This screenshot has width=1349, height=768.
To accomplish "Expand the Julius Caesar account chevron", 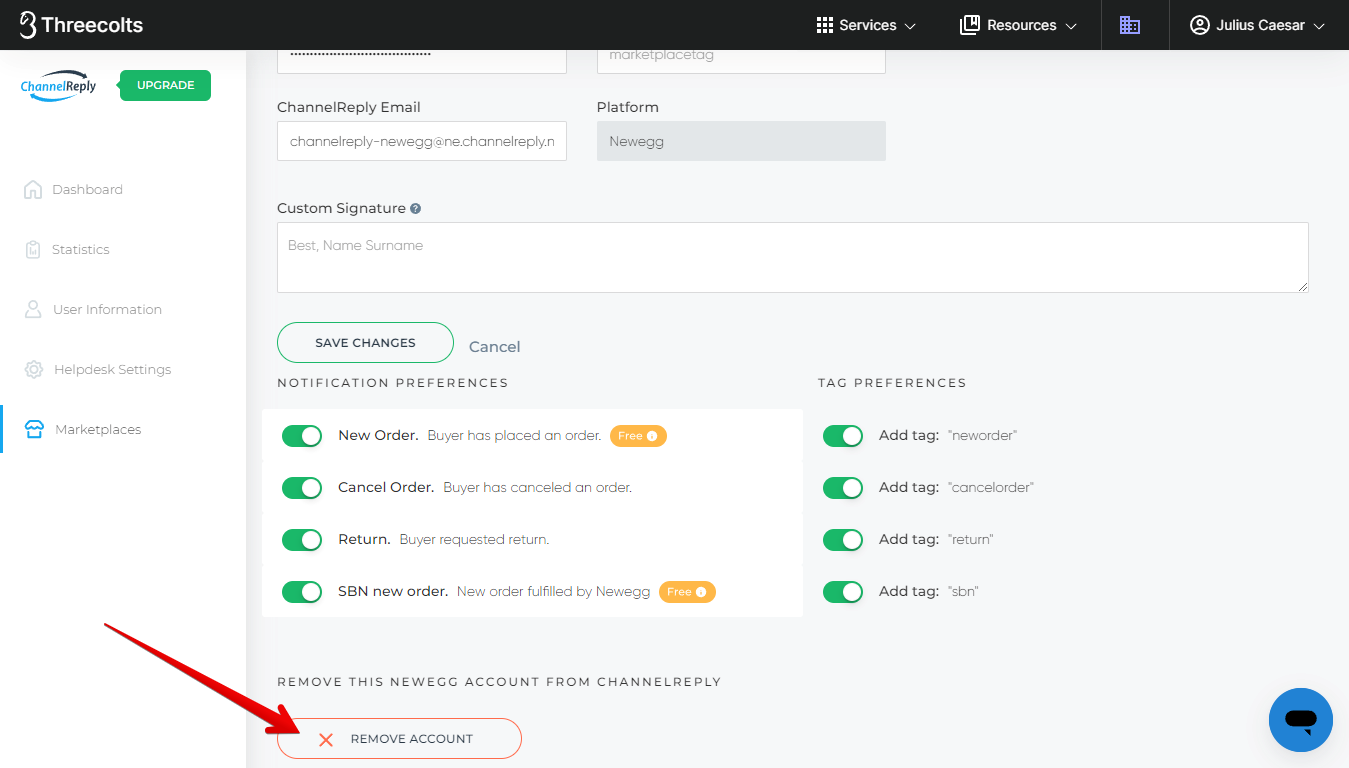I will (1319, 26).
